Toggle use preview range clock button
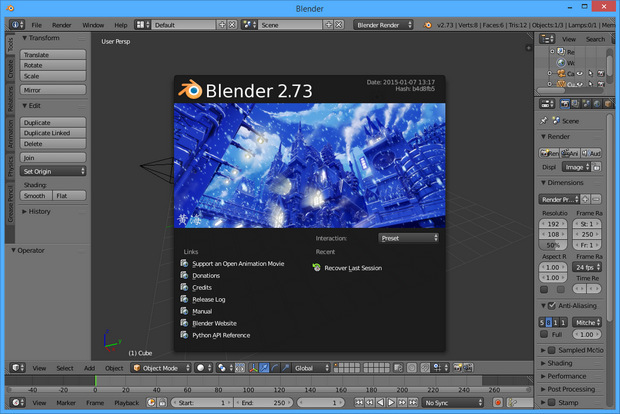Screen dimensions: 620x414 click(151, 403)
